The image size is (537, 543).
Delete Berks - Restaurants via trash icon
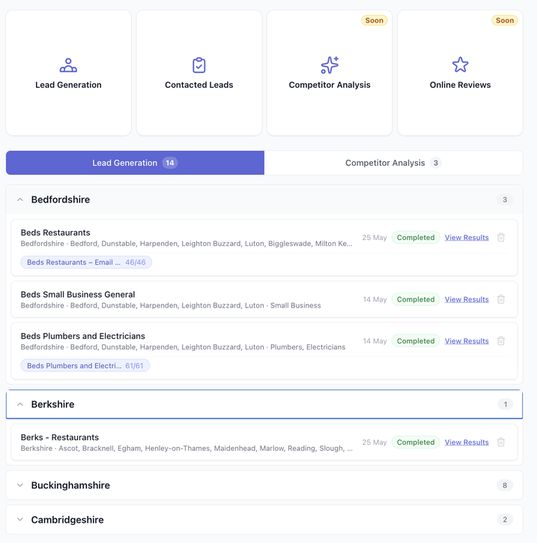(x=501, y=442)
